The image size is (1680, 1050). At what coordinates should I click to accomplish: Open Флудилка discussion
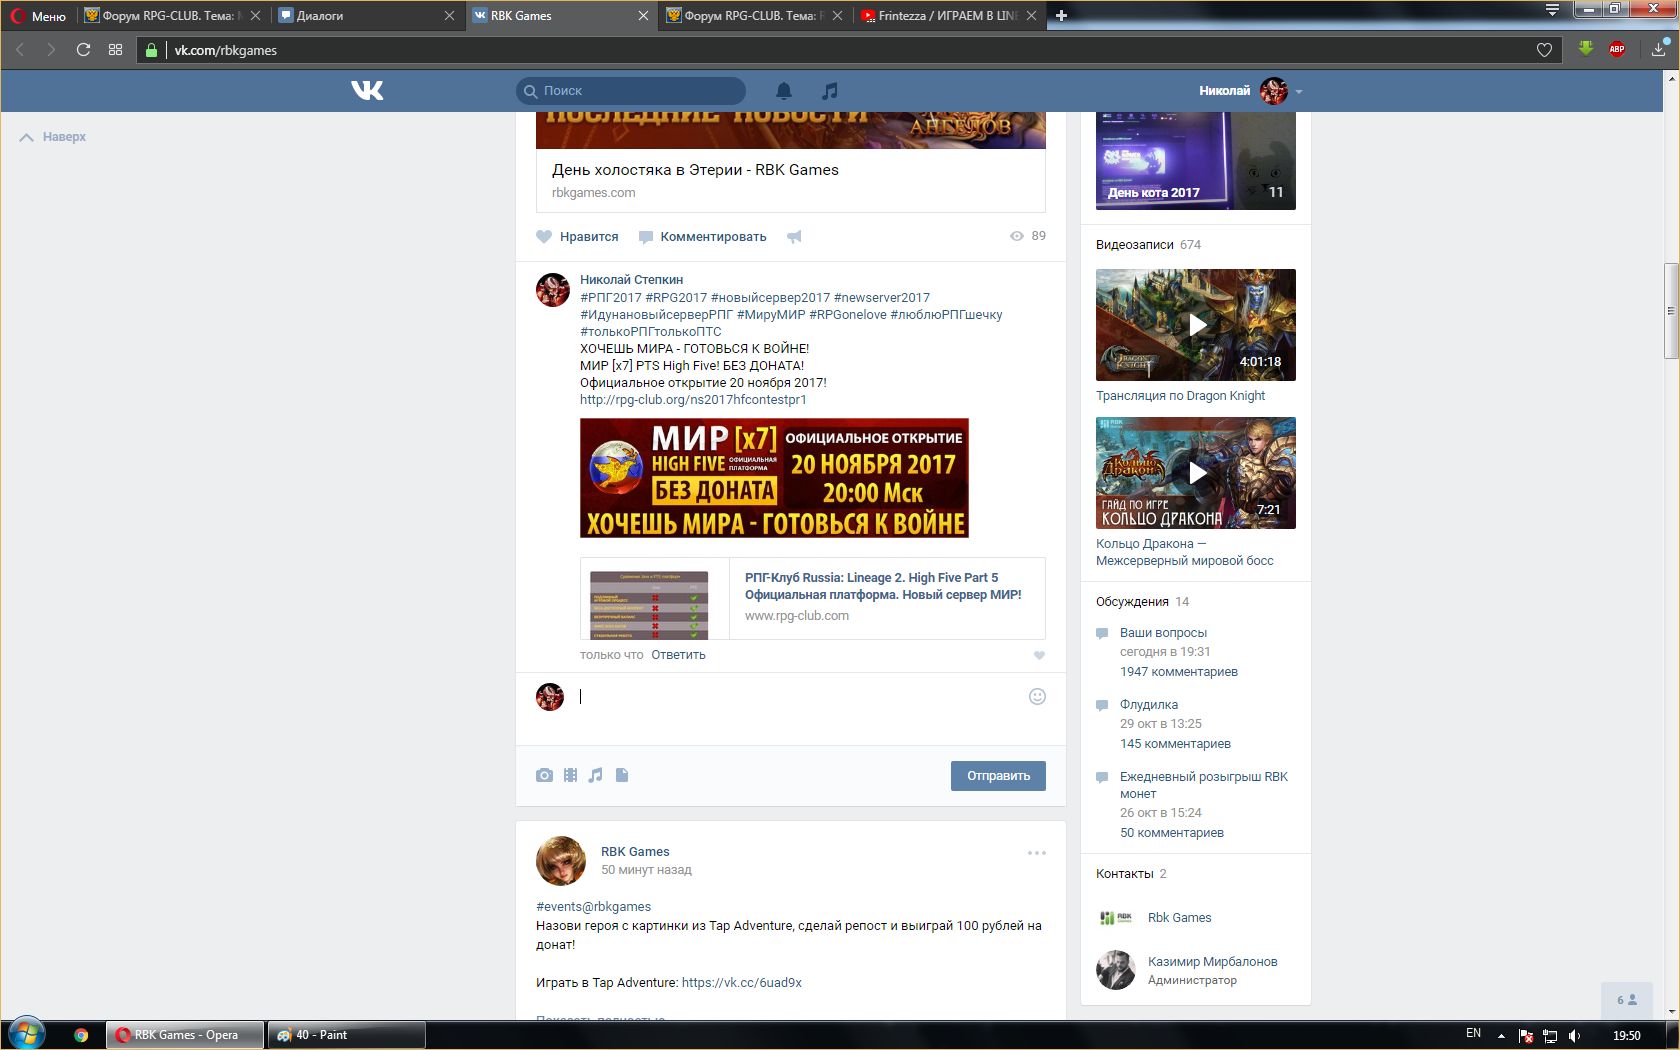[1149, 705]
